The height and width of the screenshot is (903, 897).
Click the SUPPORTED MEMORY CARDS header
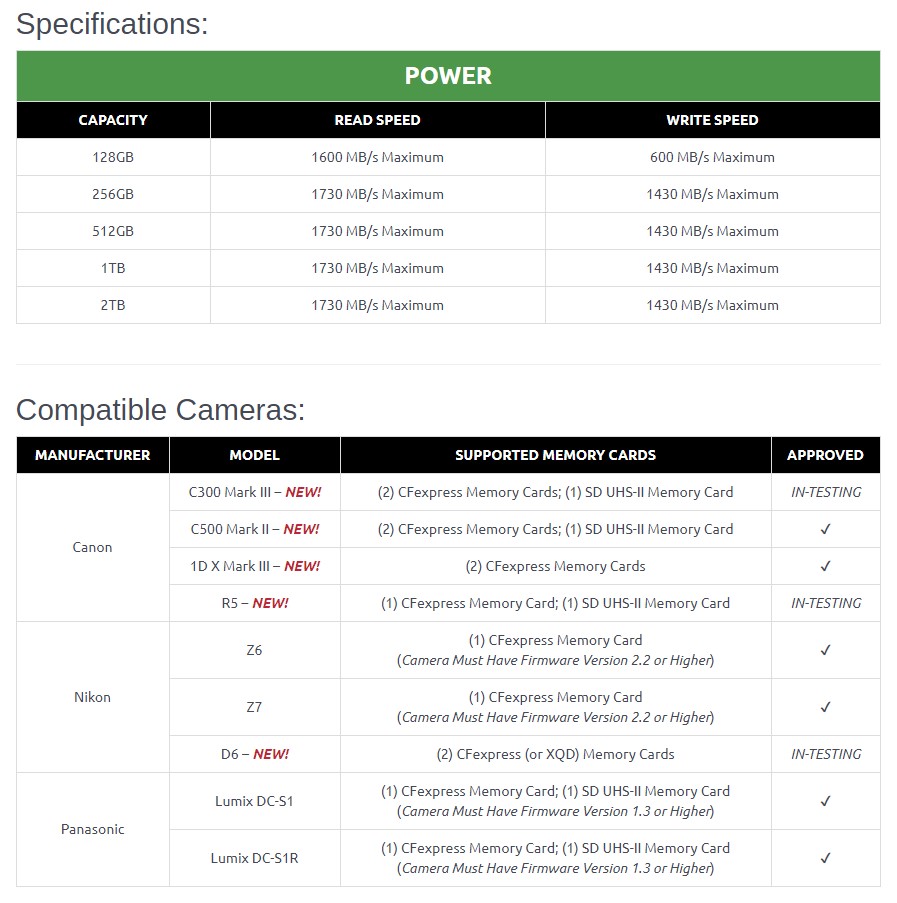[x=555, y=455]
